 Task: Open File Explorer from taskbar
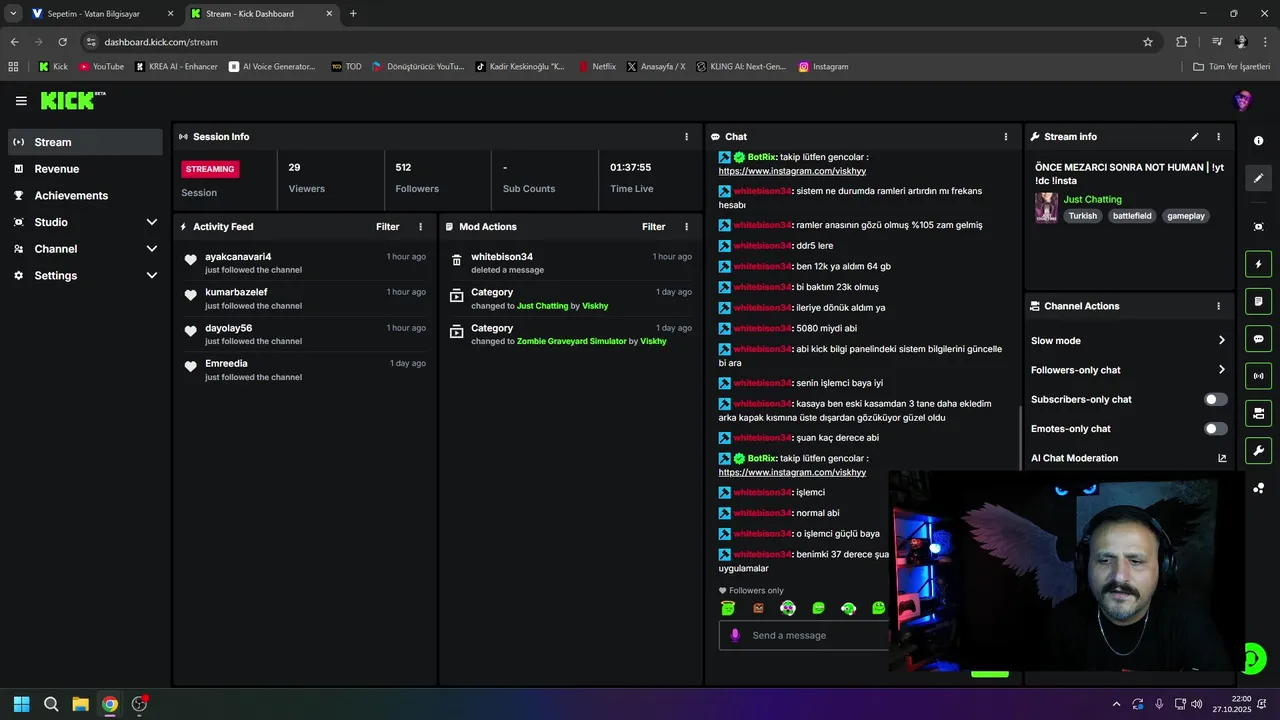pyautogui.click(x=80, y=704)
